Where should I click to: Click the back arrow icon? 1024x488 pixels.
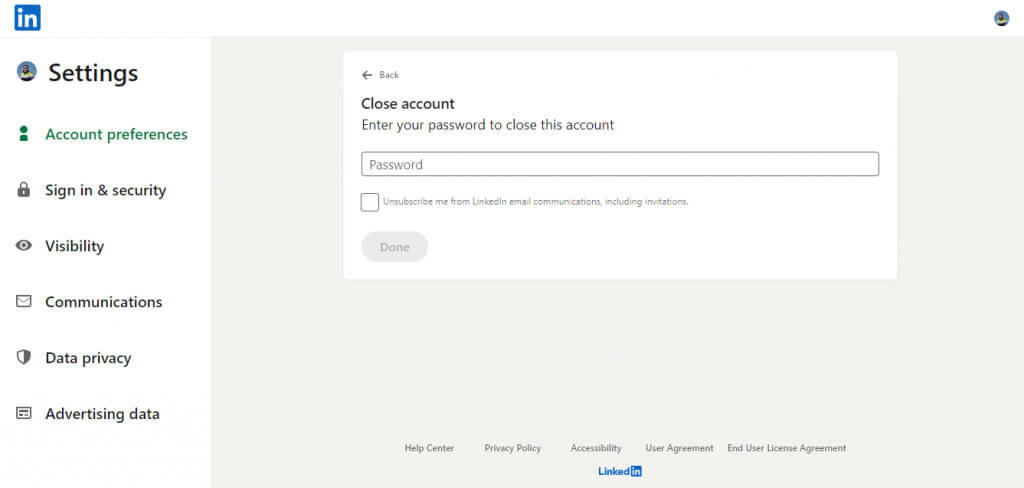(367, 75)
